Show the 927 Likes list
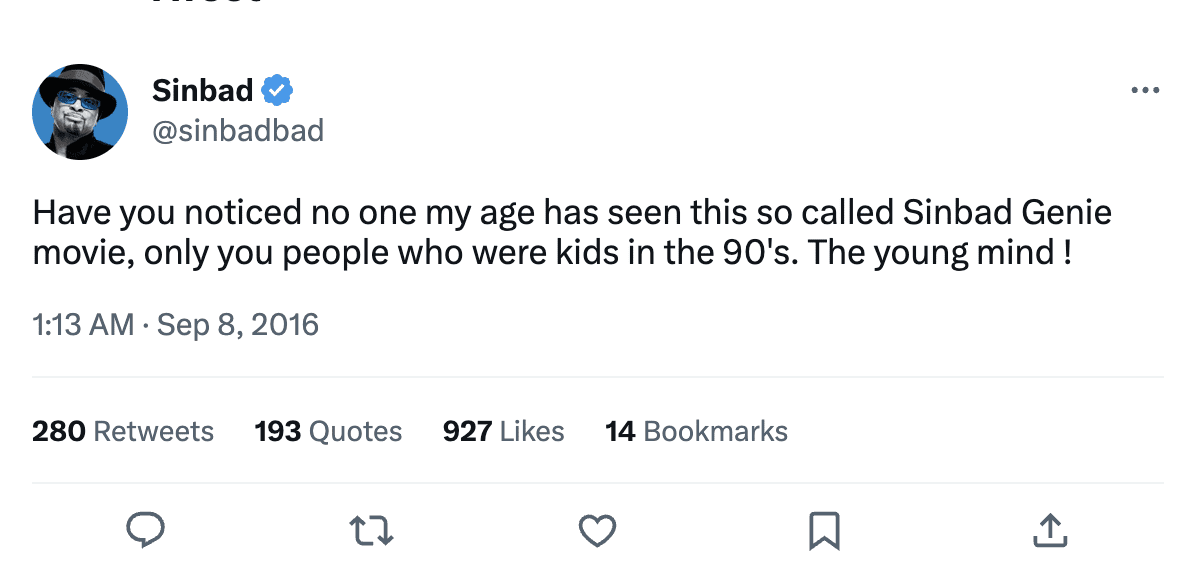 [503, 431]
